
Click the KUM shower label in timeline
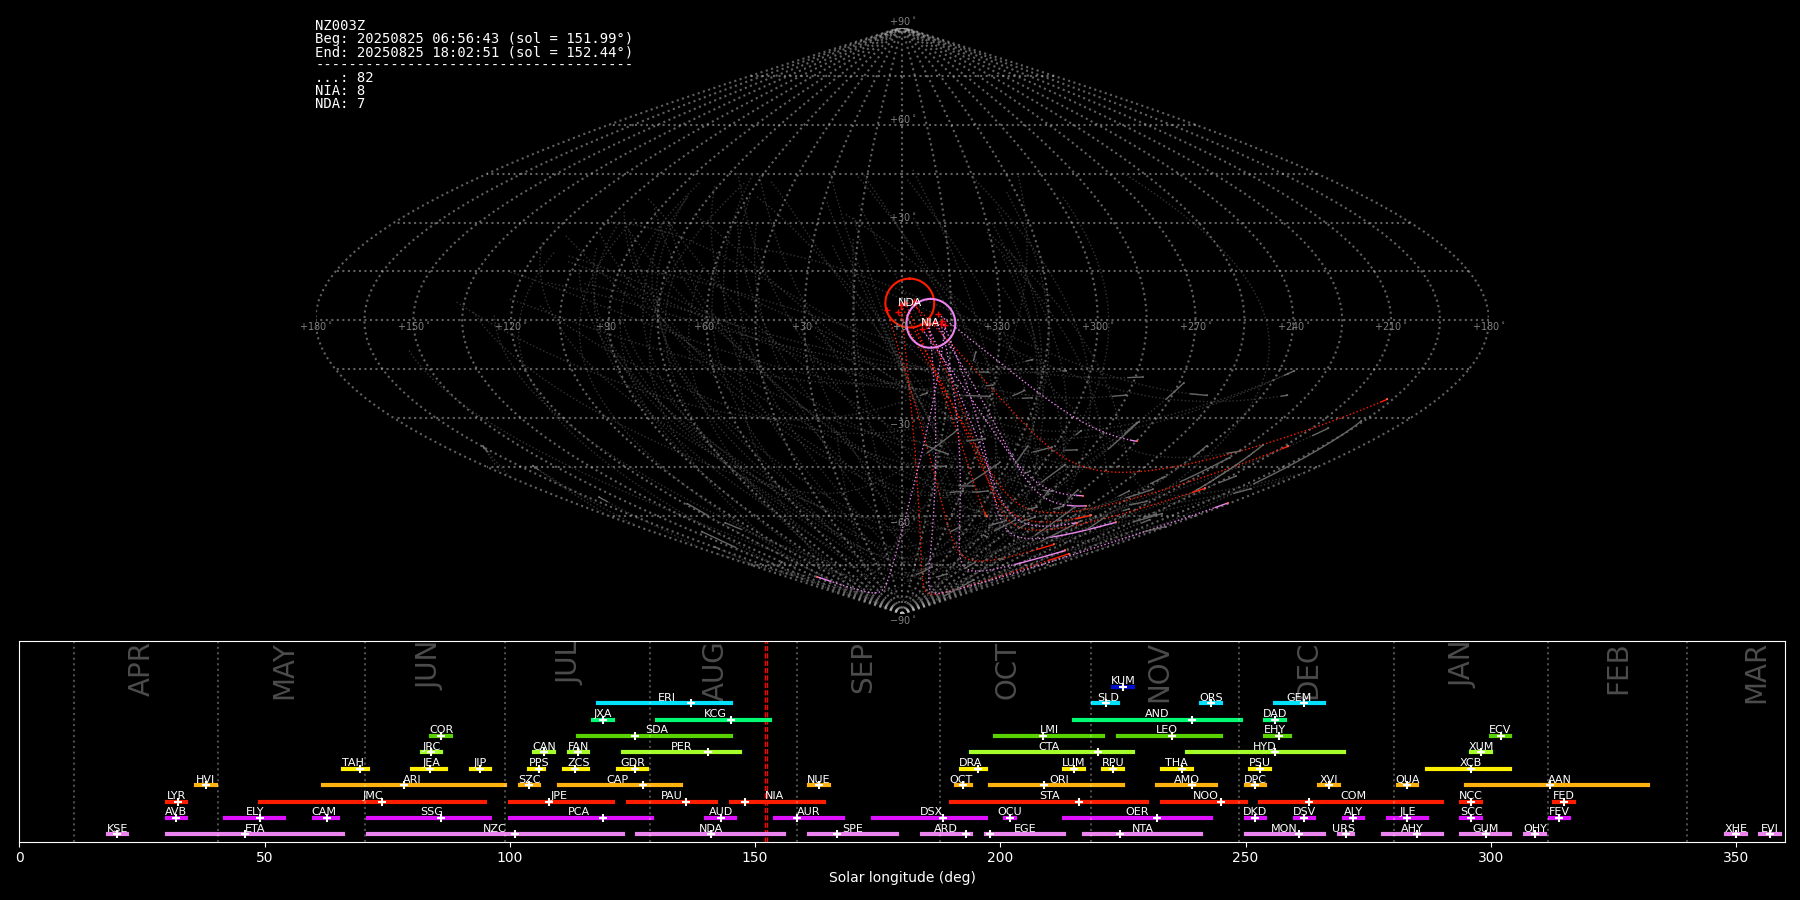point(1122,681)
